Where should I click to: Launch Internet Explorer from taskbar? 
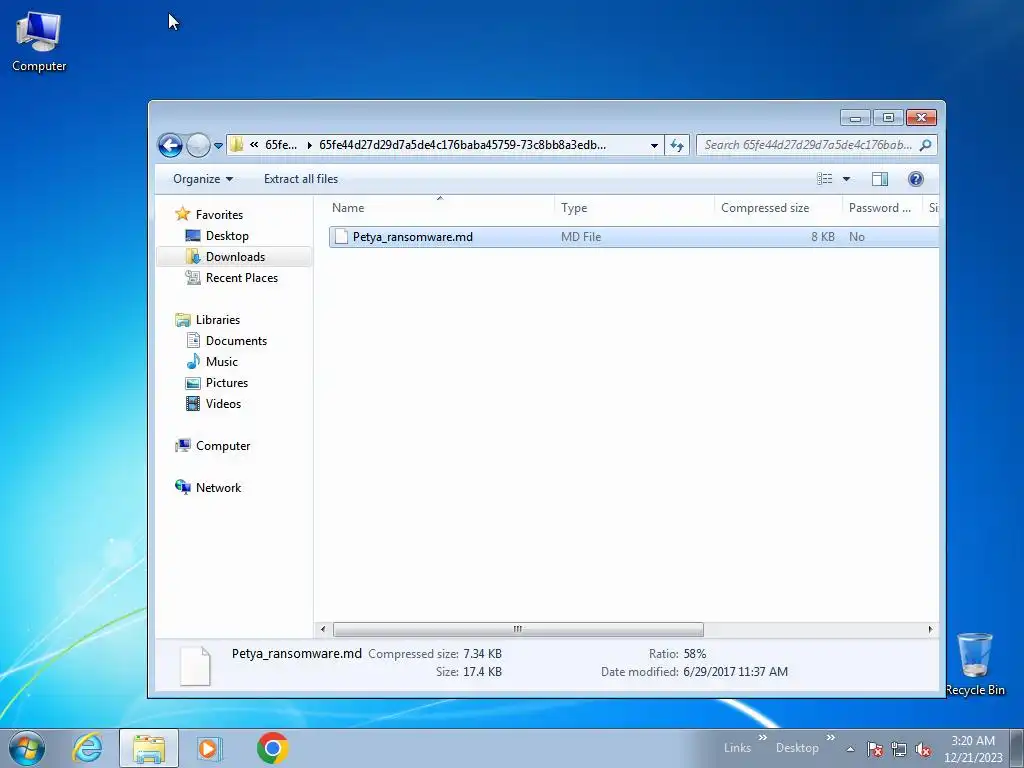(88, 748)
